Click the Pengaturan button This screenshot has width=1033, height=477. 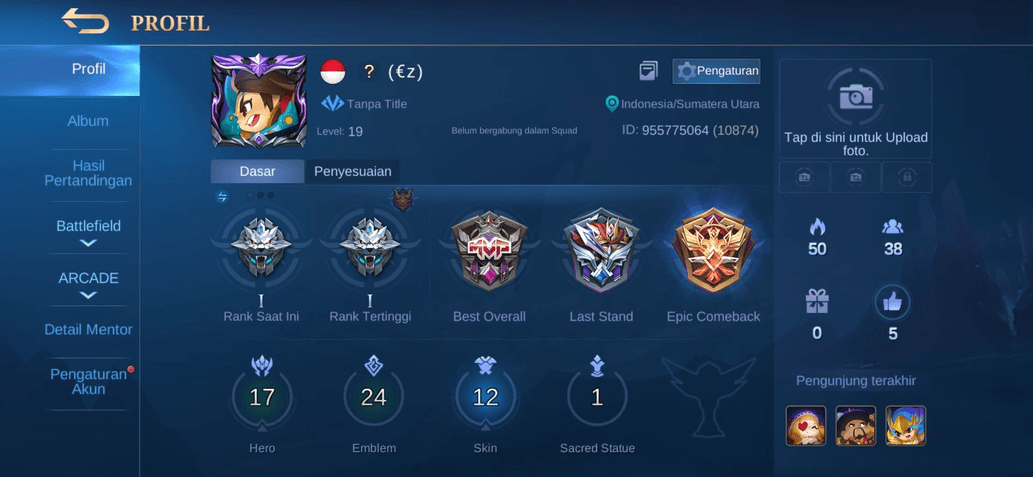point(716,71)
